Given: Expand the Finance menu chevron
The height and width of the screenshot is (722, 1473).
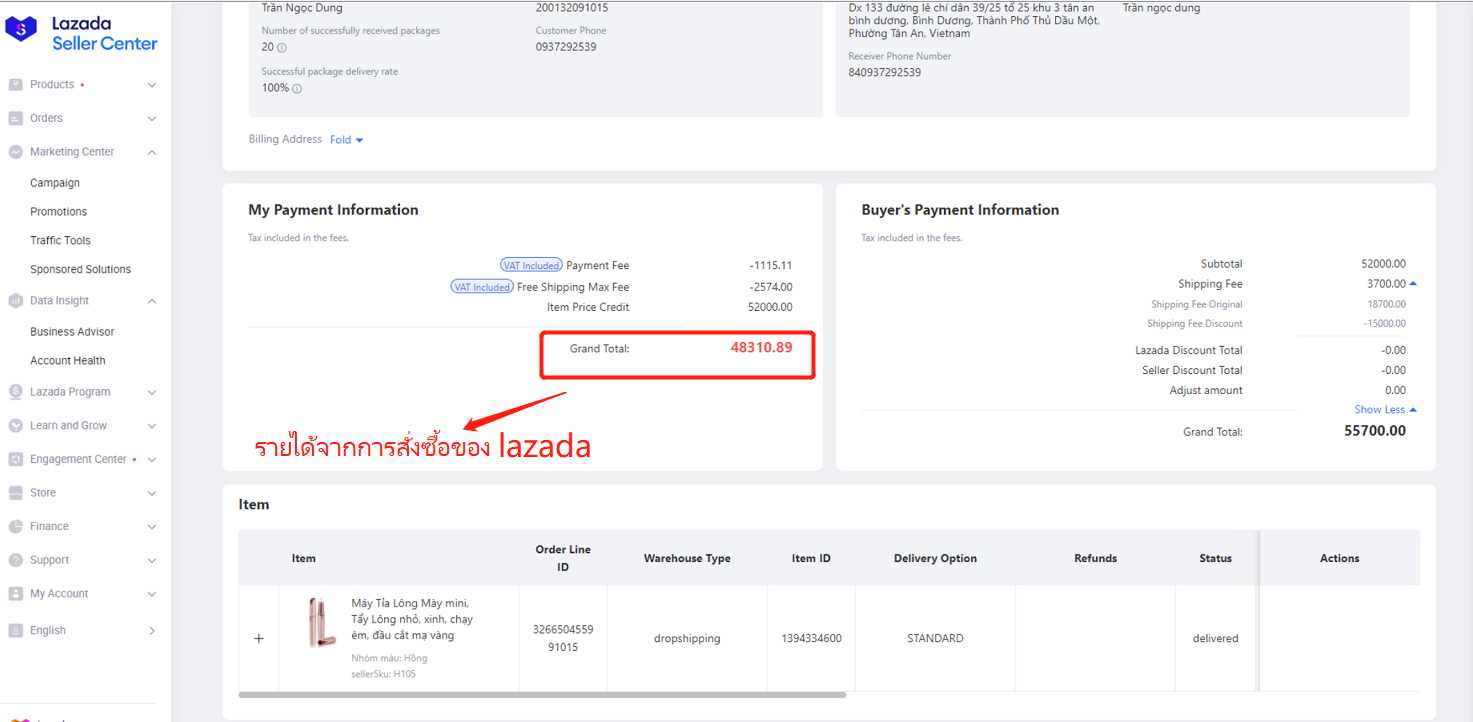Looking at the screenshot, I should (x=152, y=527).
